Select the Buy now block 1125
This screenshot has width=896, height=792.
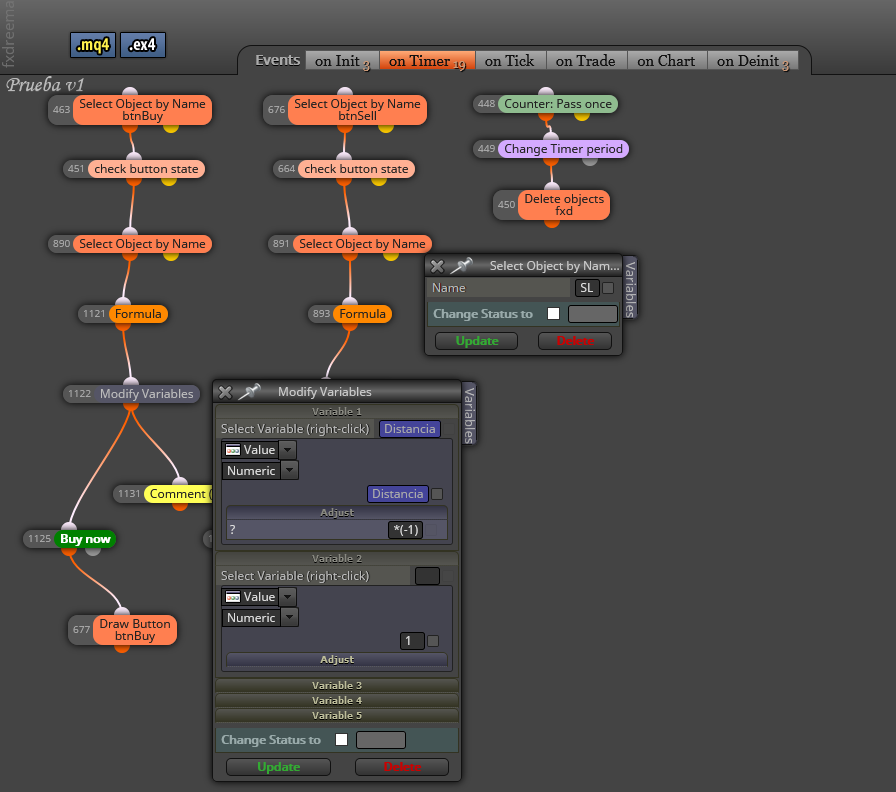click(x=85, y=539)
